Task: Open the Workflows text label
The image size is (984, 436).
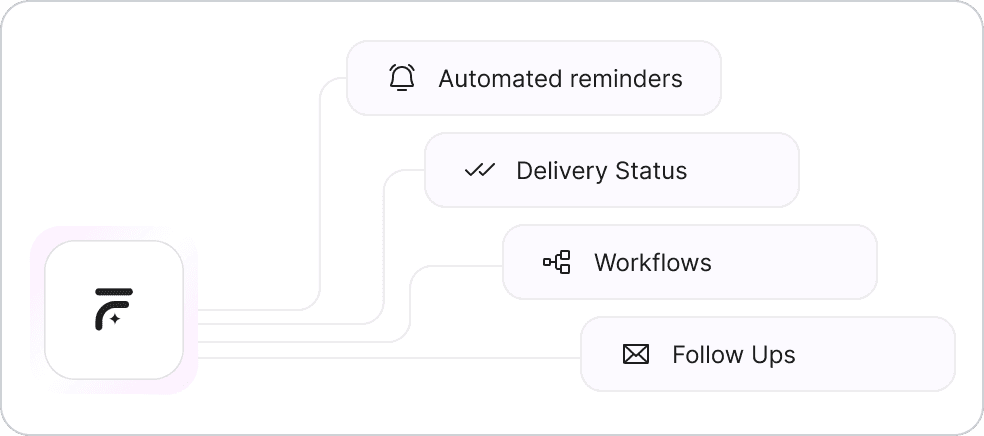Action: 652,263
